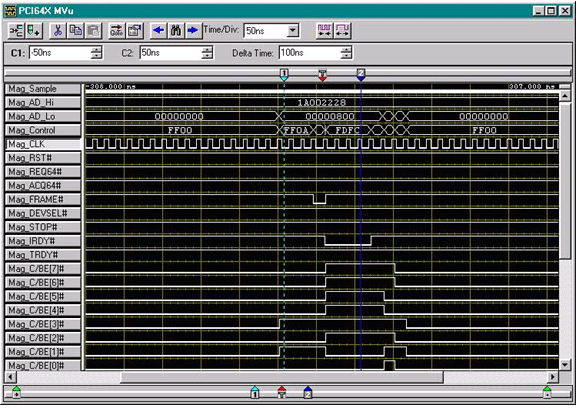Click the zoom-out waveform expand icon
Screen dimensions: 581x410
coord(342,31)
